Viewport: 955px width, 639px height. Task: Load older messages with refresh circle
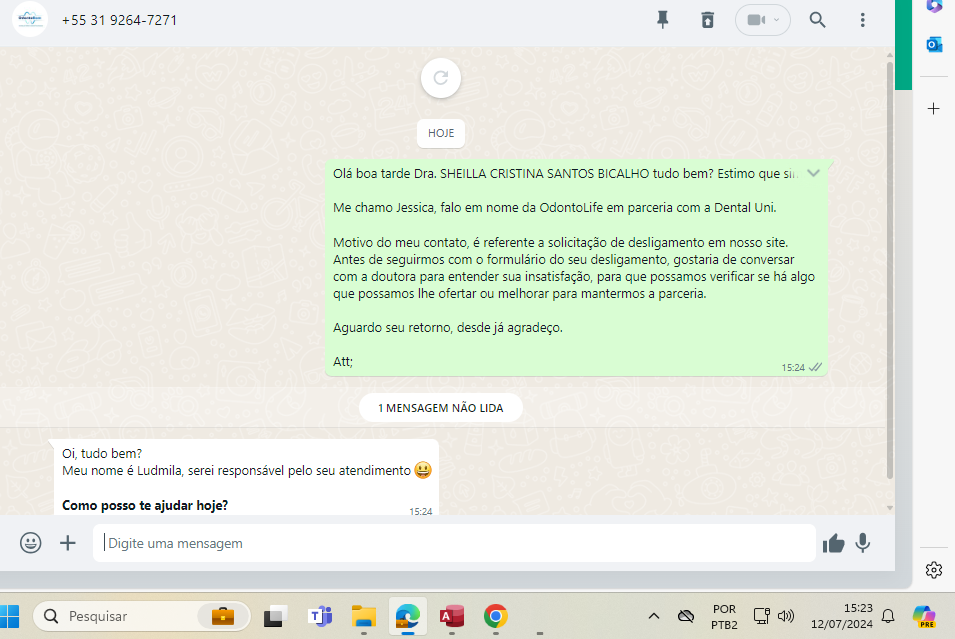441,78
